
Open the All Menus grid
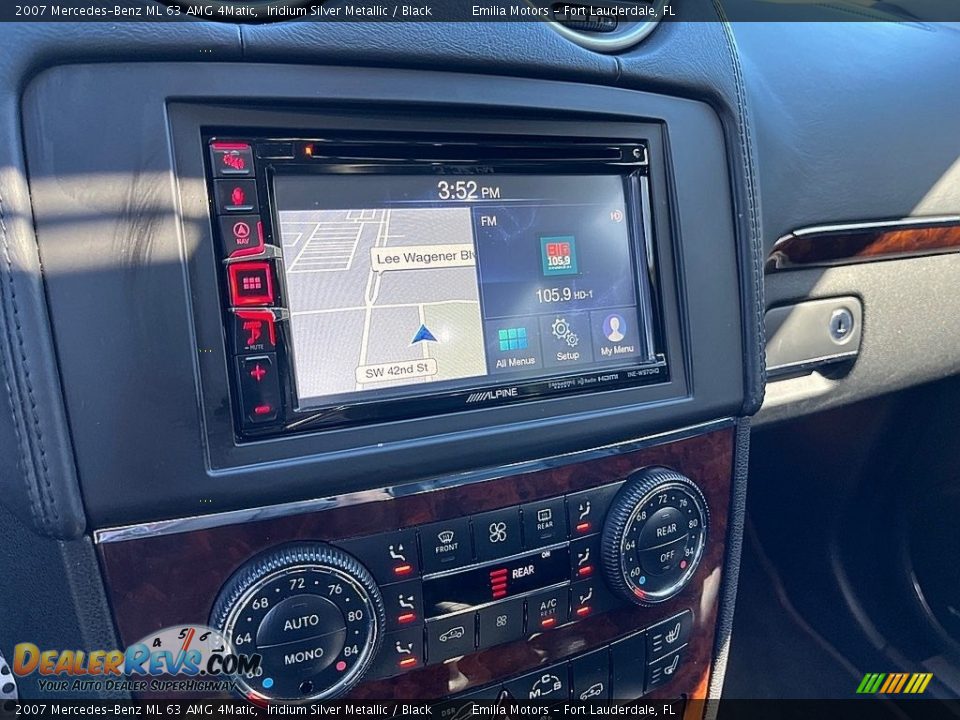(x=514, y=345)
